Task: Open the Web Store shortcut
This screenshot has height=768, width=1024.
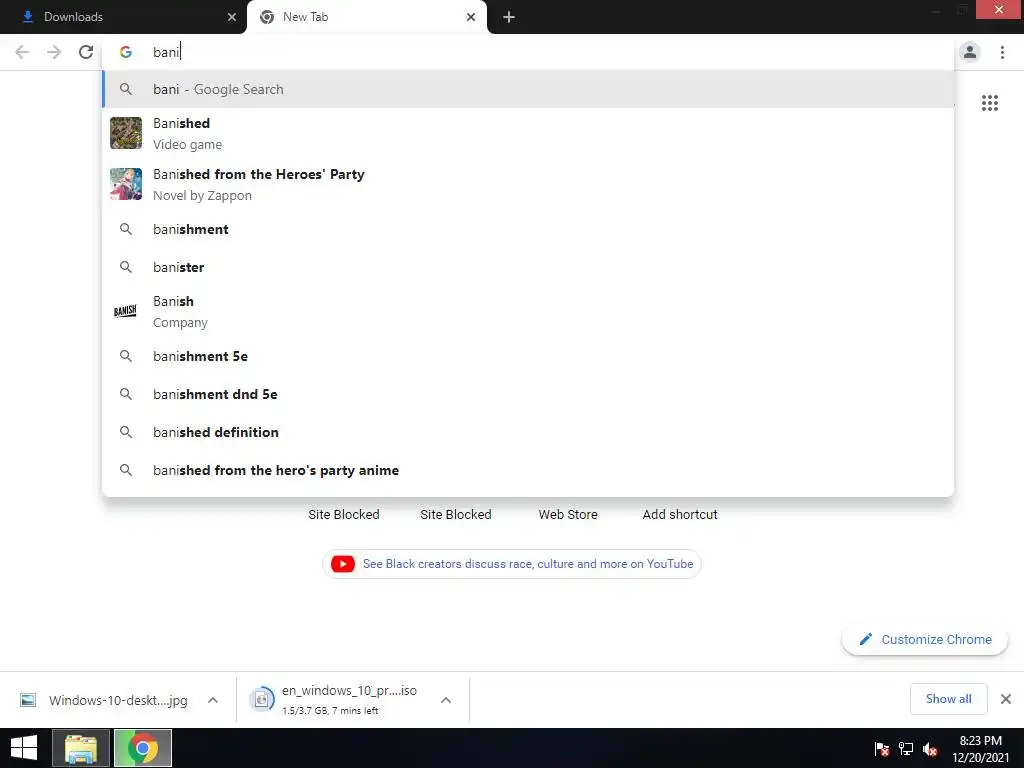Action: click(x=568, y=515)
